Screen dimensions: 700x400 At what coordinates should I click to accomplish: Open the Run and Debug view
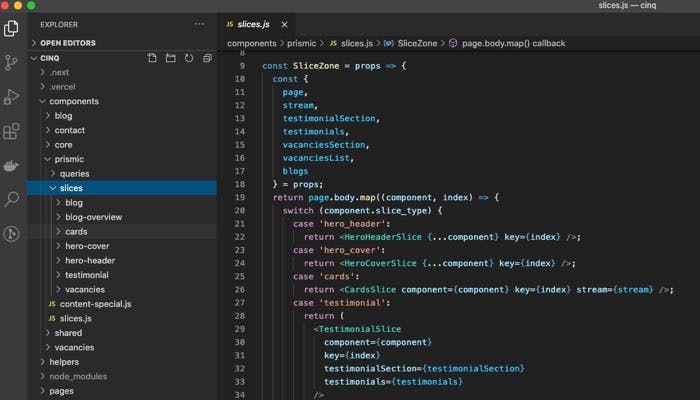[12, 97]
